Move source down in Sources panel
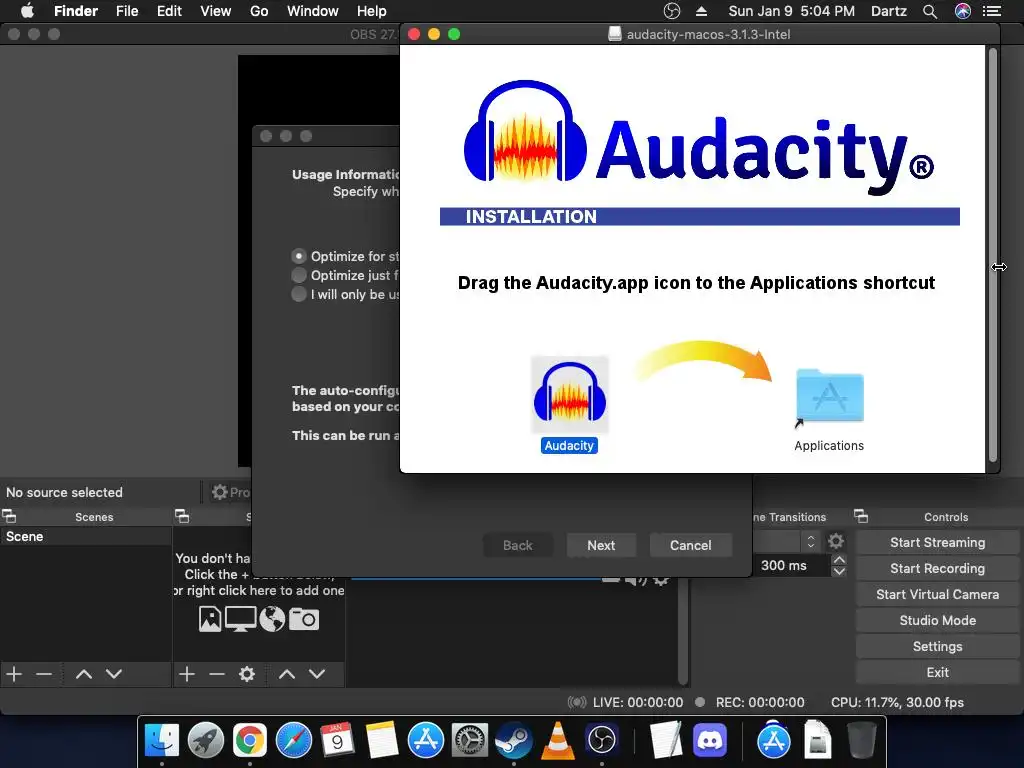This screenshot has height=768, width=1024. coord(317,674)
